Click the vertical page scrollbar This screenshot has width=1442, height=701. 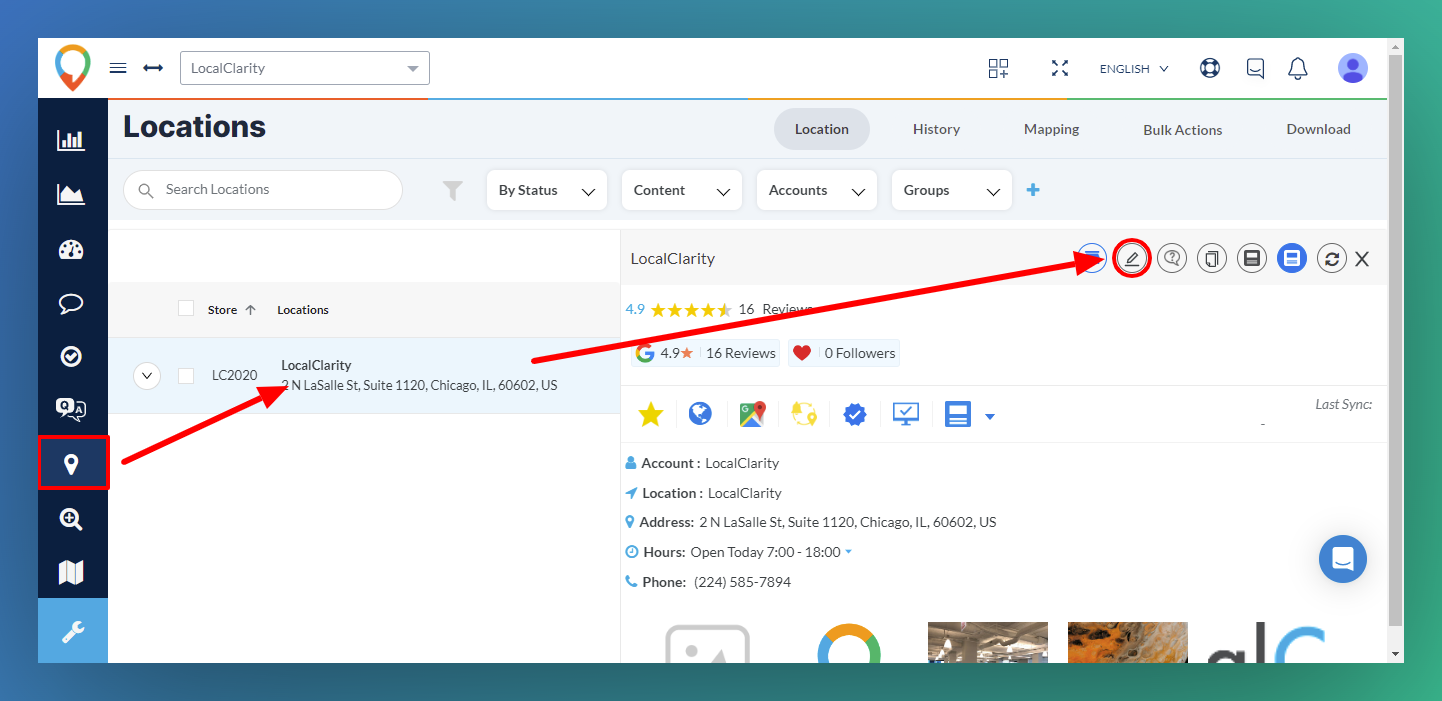pos(1396,340)
